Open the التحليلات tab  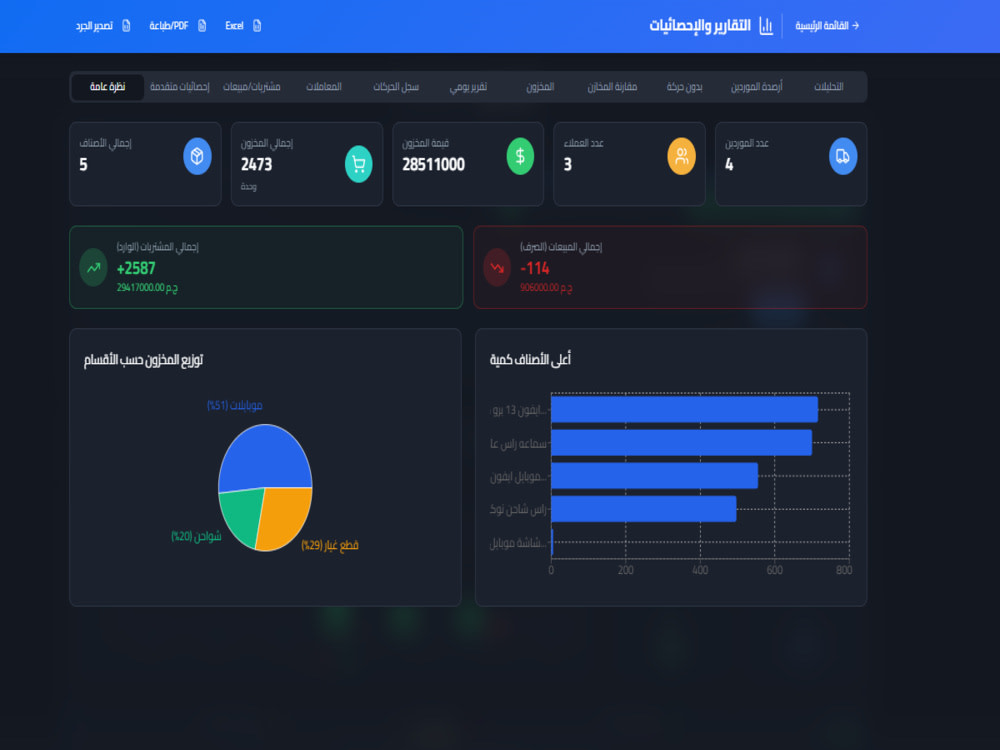coord(828,87)
